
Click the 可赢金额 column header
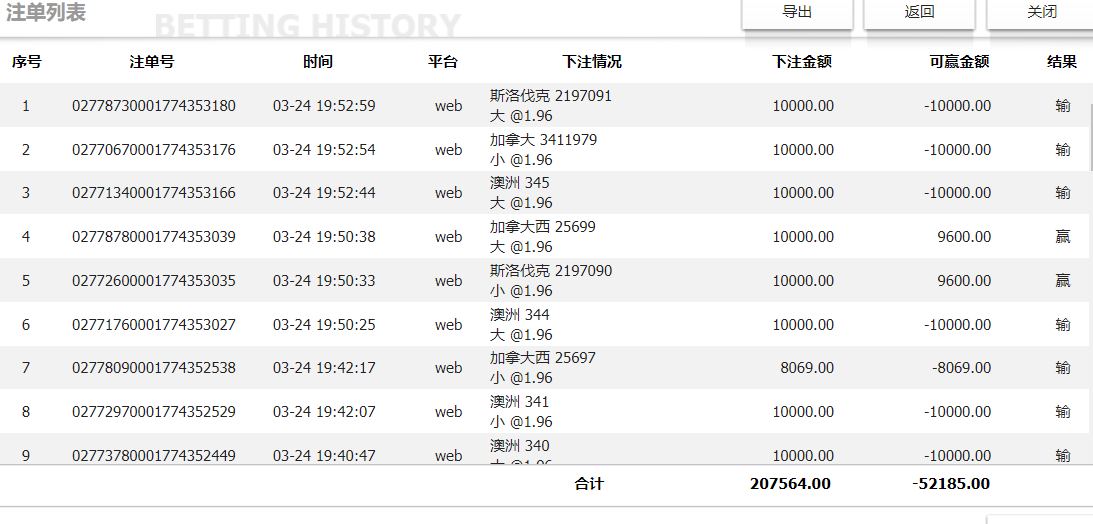(x=959, y=62)
